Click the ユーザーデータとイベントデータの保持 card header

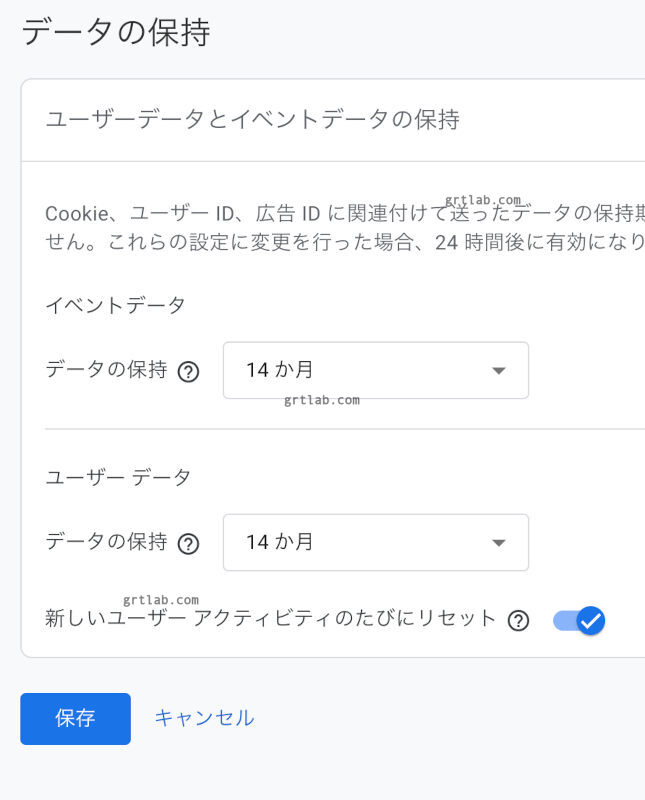252,120
